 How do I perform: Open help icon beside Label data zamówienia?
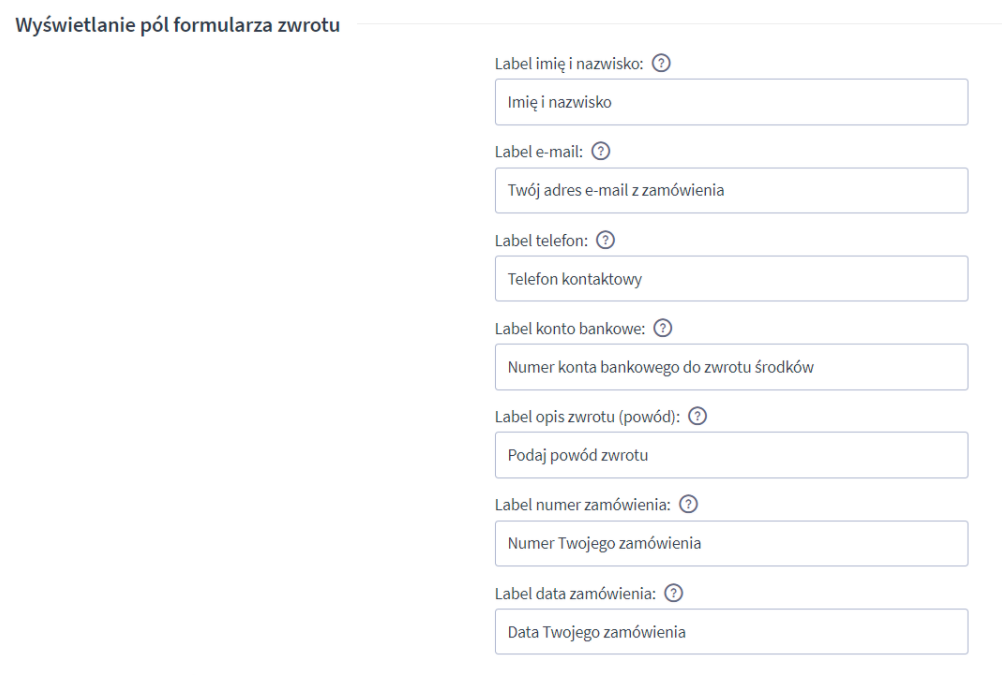[x=673, y=594]
